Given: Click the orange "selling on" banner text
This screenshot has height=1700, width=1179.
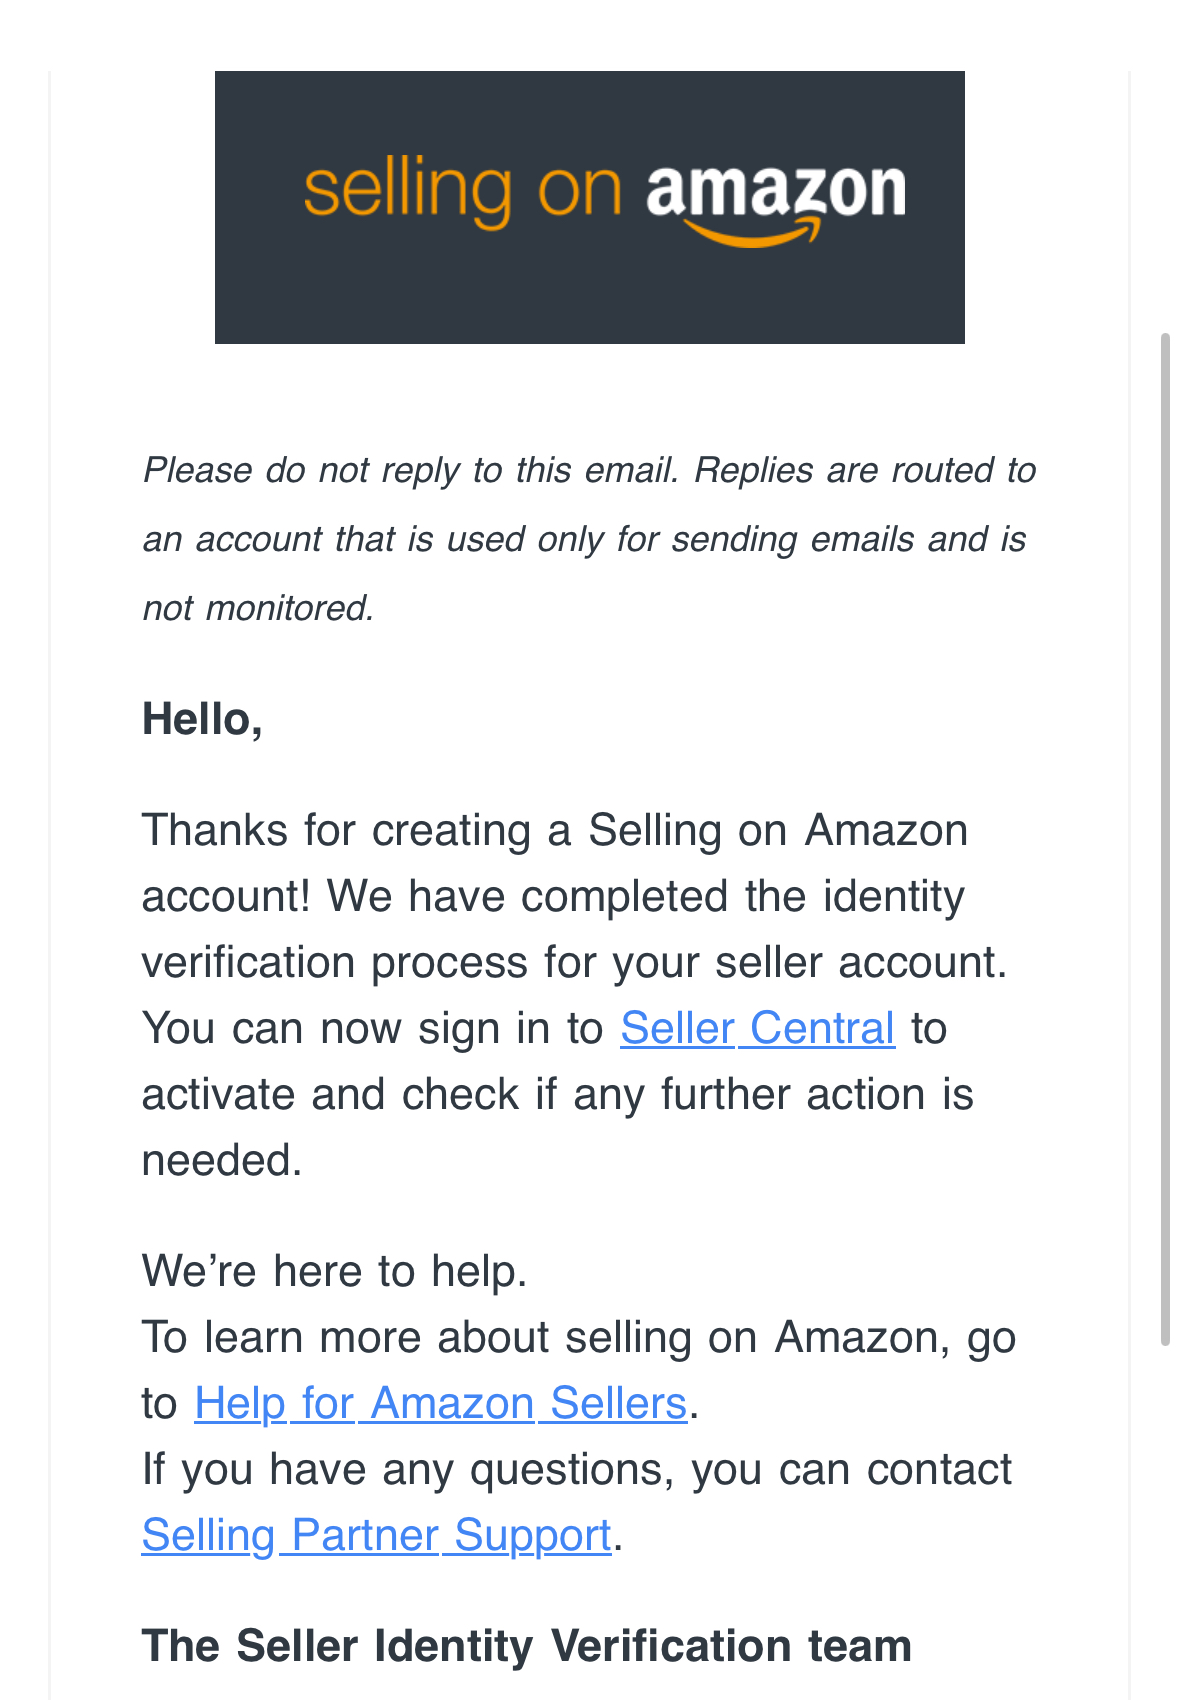Looking at the screenshot, I should (463, 191).
